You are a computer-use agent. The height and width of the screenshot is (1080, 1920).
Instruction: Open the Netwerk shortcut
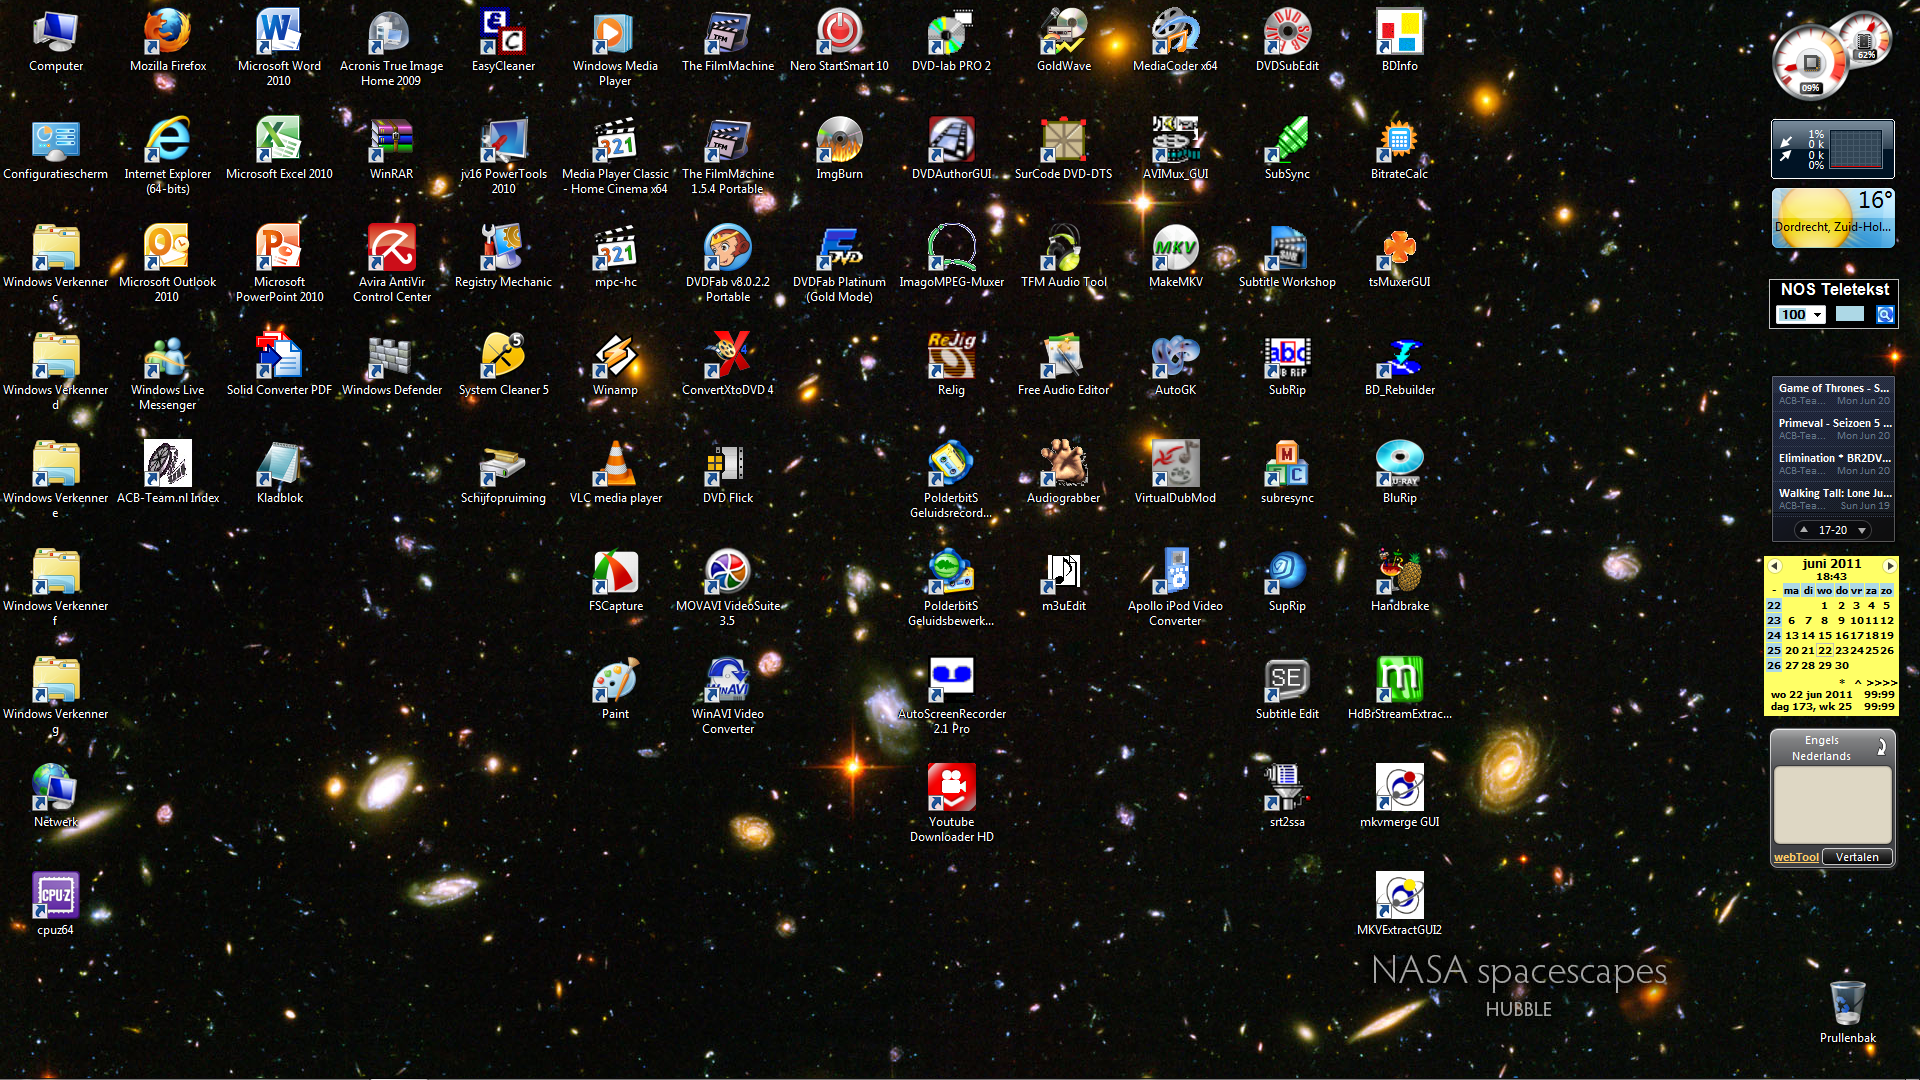pyautogui.click(x=55, y=797)
